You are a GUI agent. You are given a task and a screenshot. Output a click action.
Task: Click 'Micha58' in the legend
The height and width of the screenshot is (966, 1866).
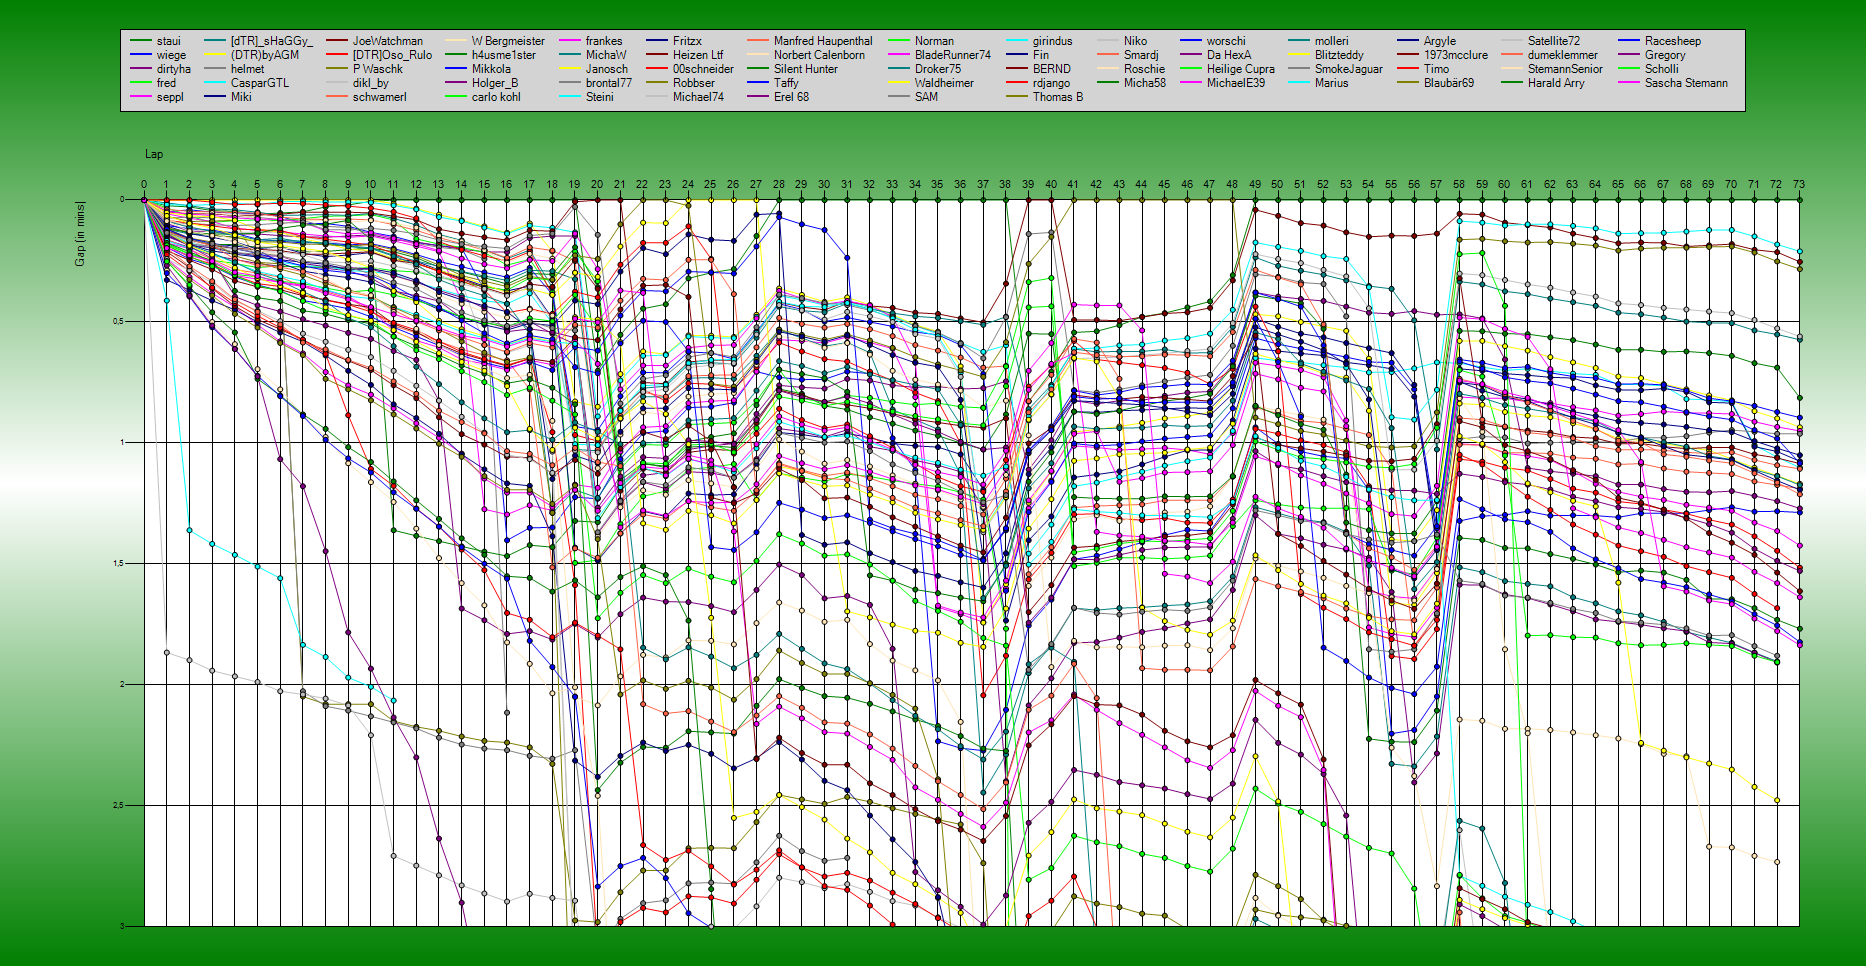click(x=1132, y=83)
